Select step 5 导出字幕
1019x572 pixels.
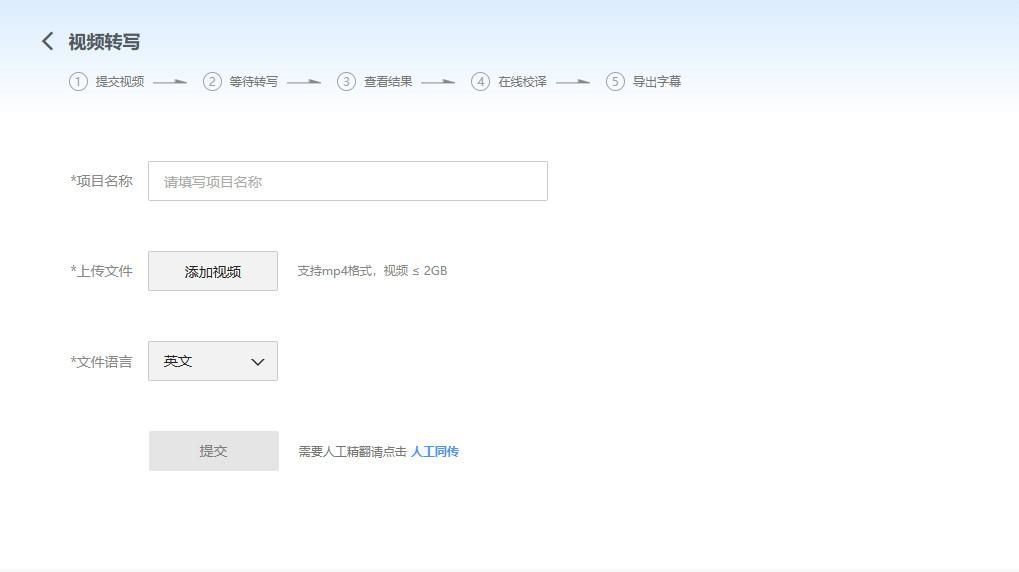[643, 82]
